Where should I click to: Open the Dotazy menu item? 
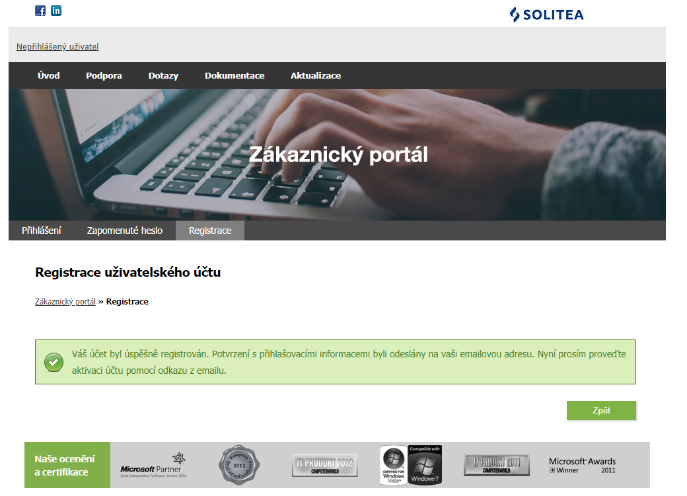pyautogui.click(x=163, y=76)
